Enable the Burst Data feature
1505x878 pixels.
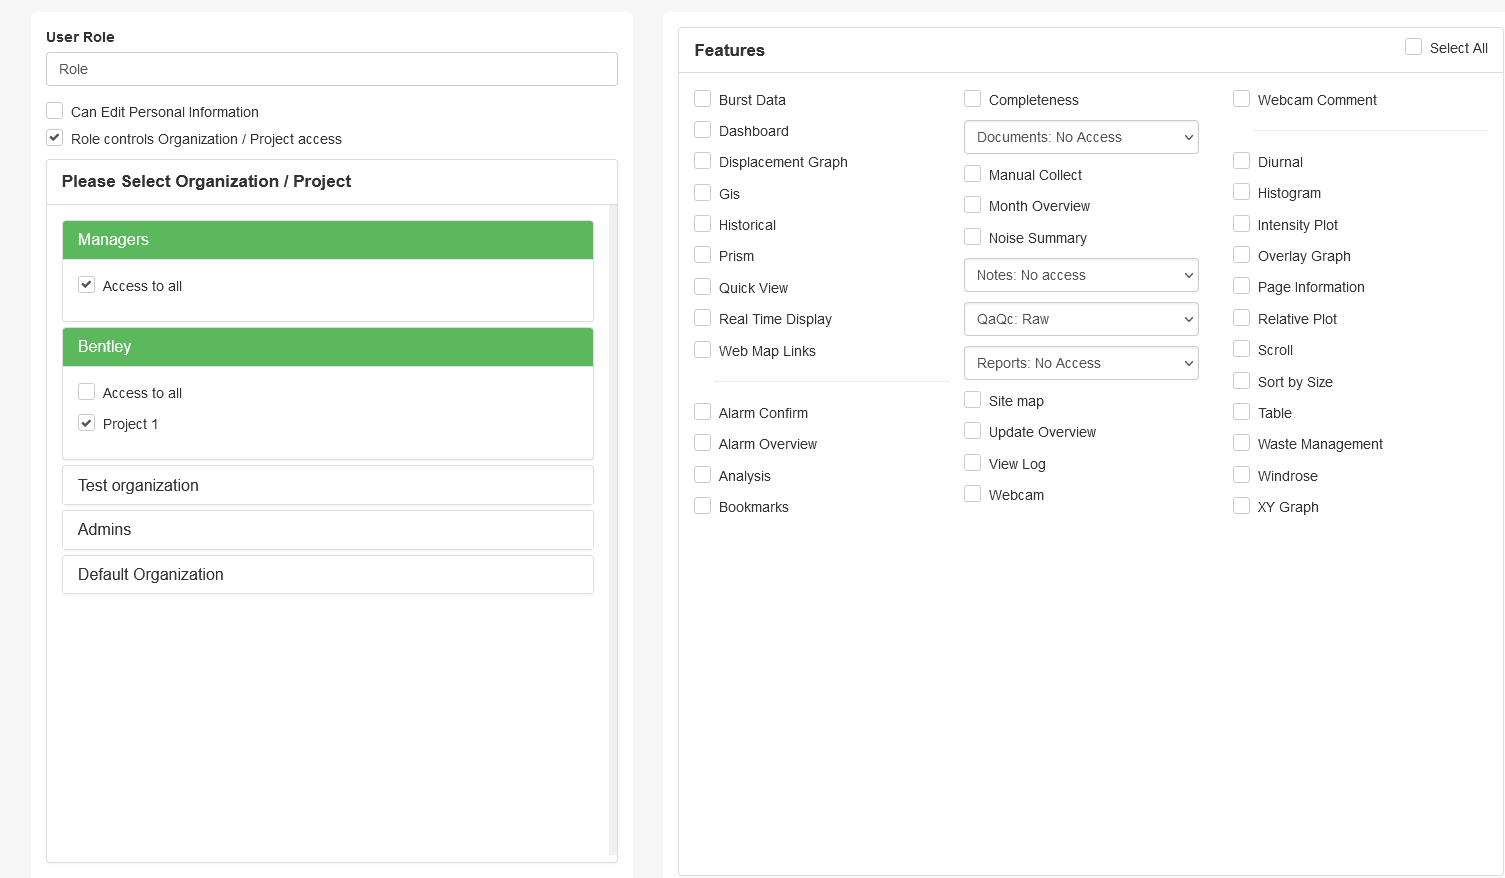coord(703,99)
